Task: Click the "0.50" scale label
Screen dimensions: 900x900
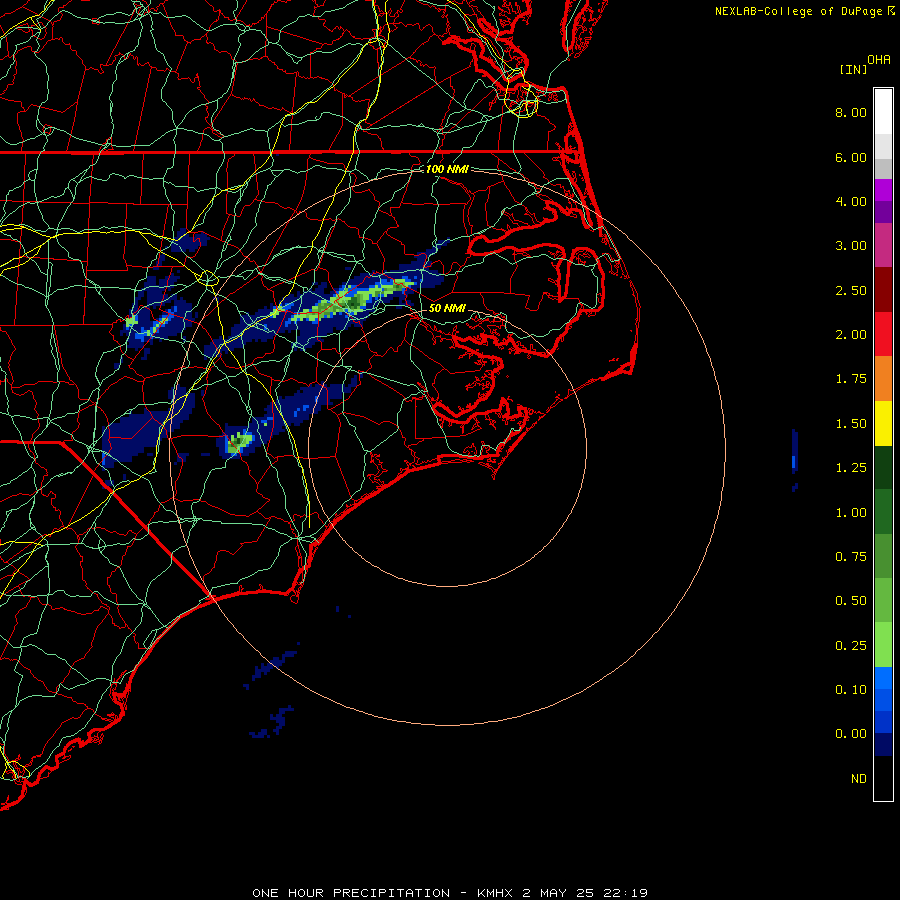Action: pyautogui.click(x=851, y=601)
